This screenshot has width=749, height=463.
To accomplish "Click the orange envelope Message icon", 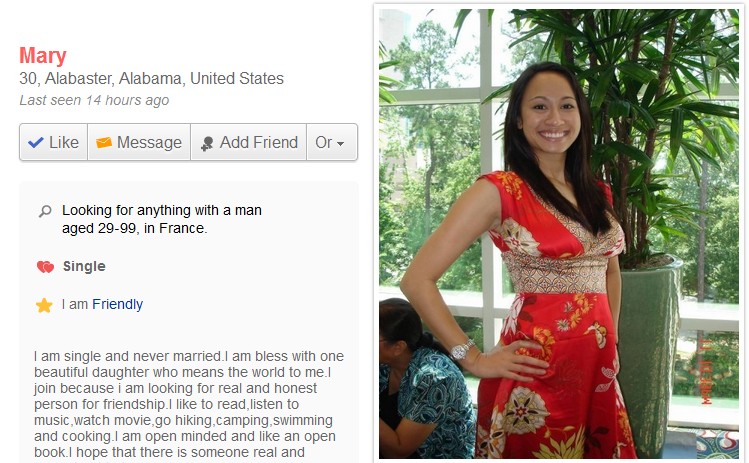I will click(104, 142).
